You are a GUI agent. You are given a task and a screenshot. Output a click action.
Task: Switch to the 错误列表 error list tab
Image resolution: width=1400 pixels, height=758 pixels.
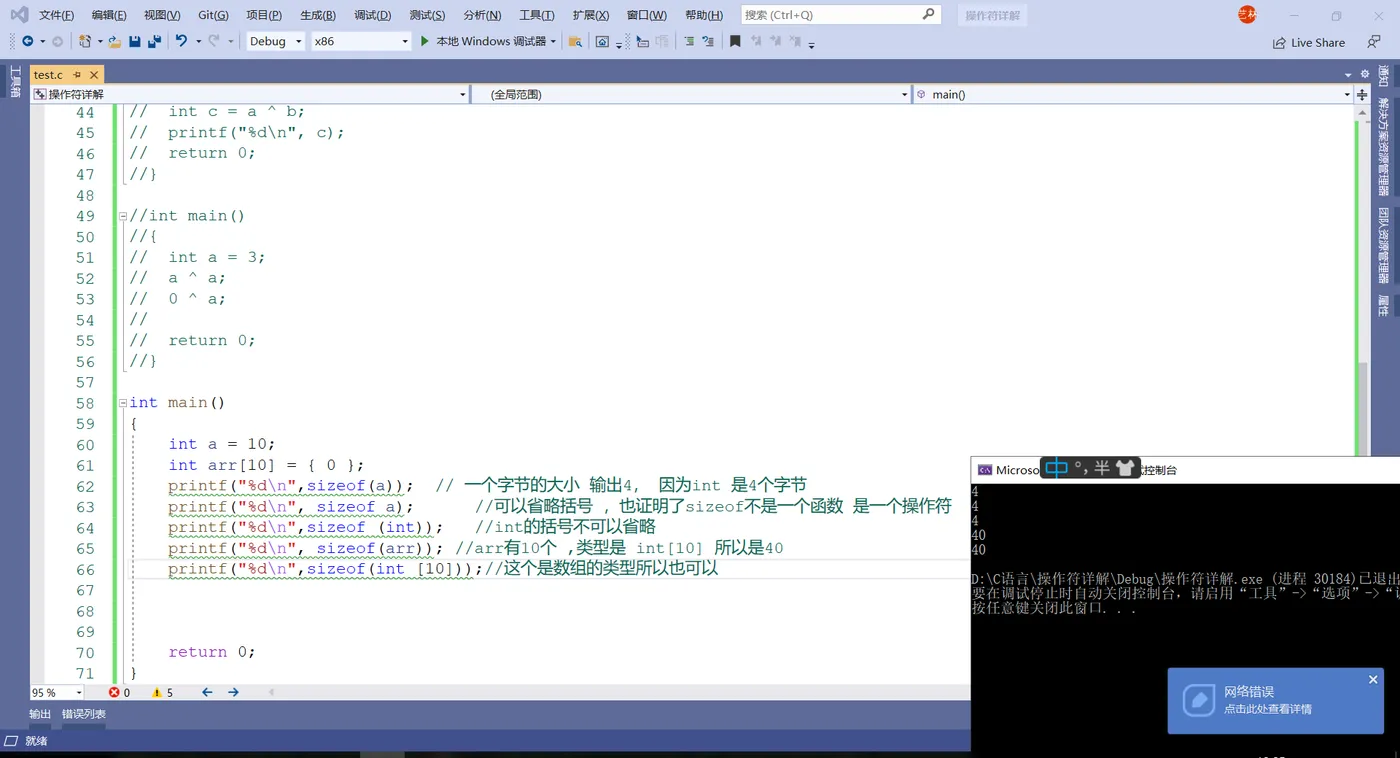tap(84, 714)
